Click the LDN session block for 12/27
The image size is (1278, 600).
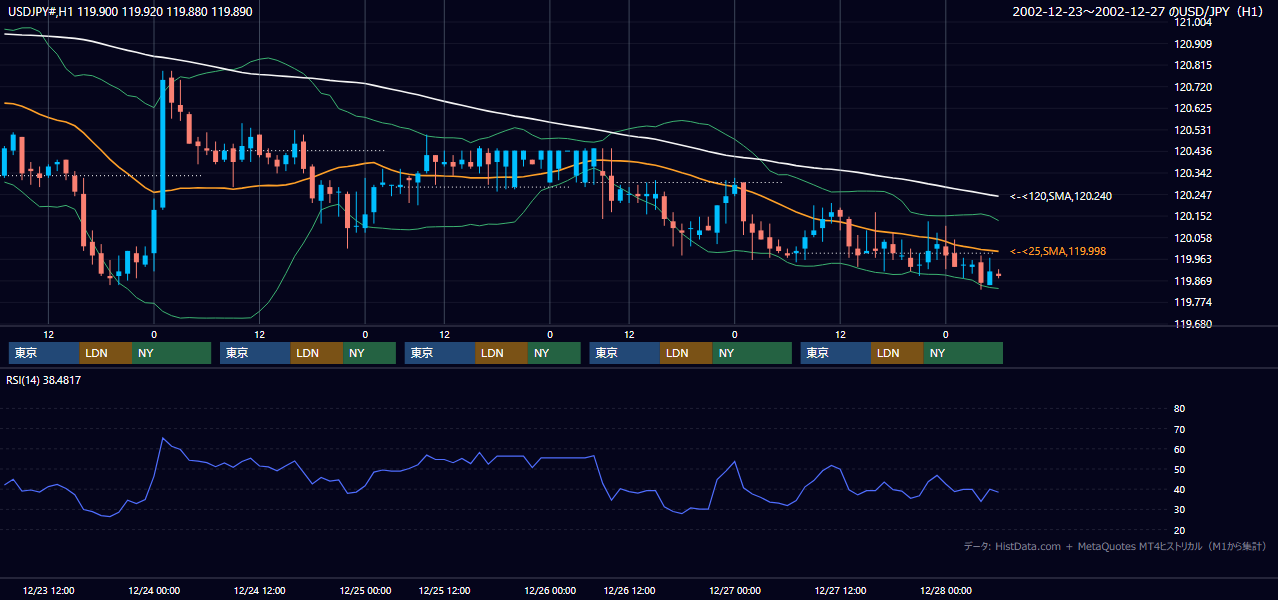(x=898, y=353)
